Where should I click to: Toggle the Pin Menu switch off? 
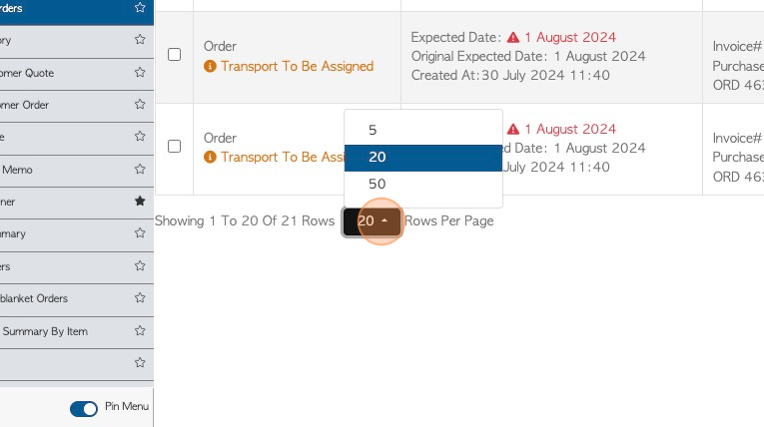pos(84,408)
